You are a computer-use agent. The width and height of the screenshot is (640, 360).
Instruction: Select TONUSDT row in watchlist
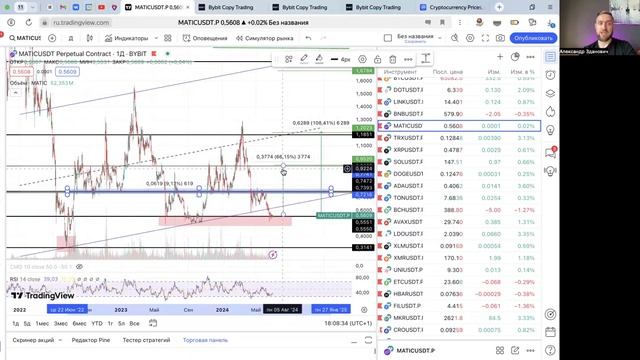[459, 198]
